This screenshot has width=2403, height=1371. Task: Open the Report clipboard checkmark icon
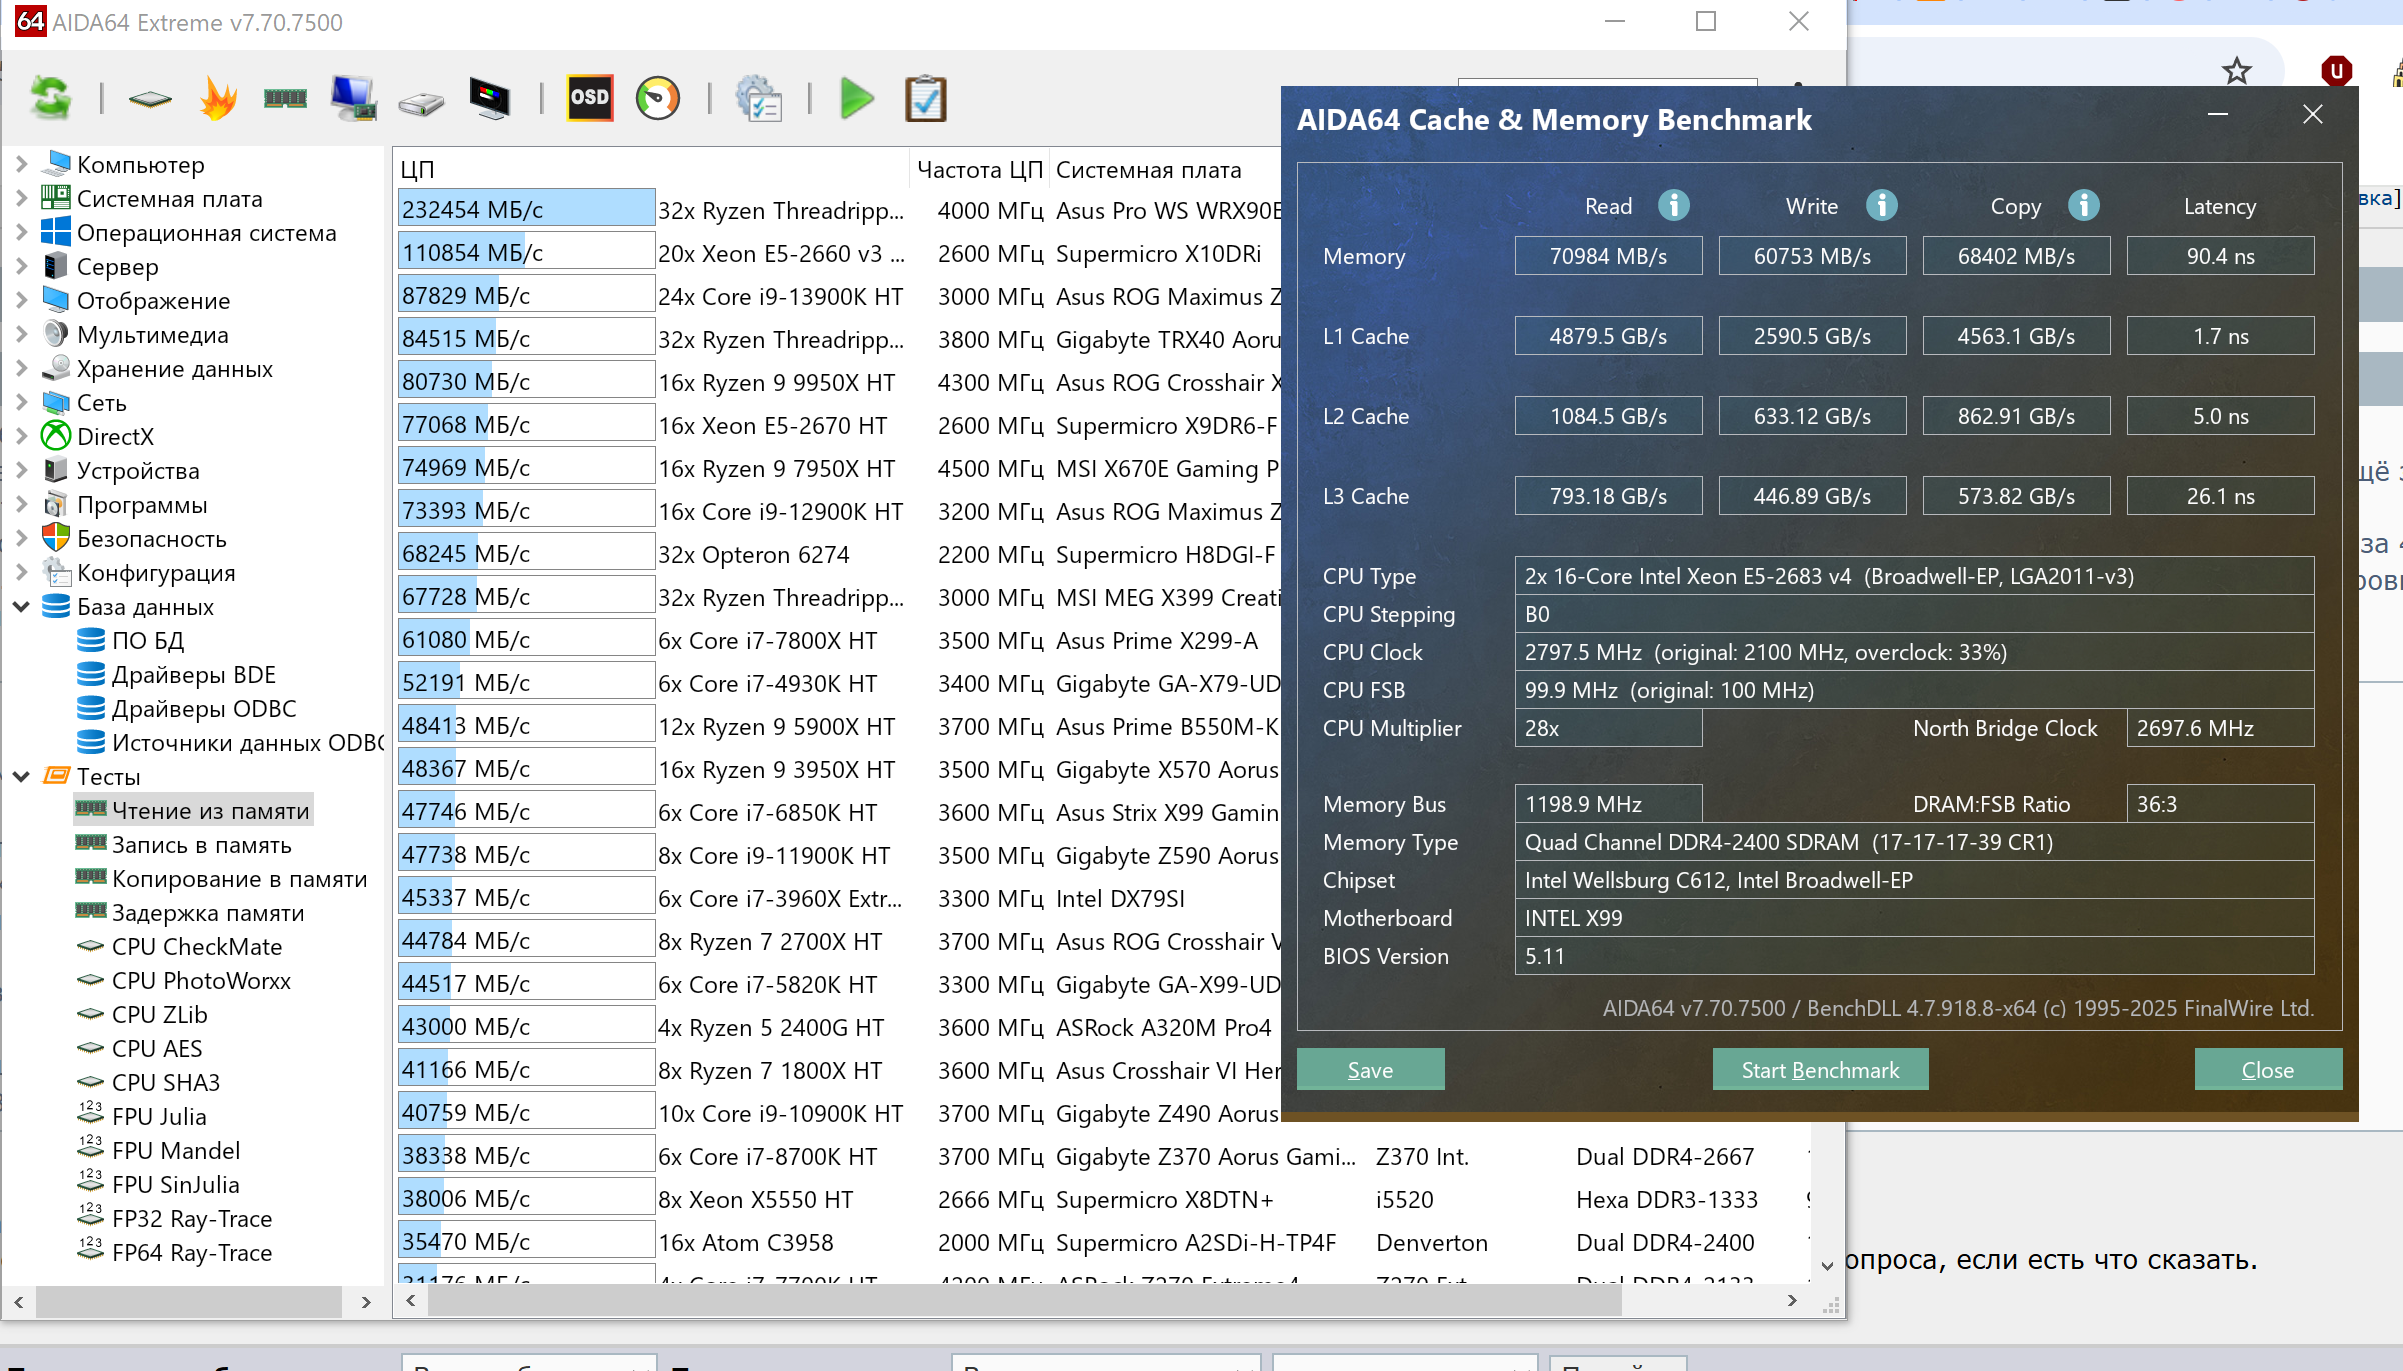[925, 99]
